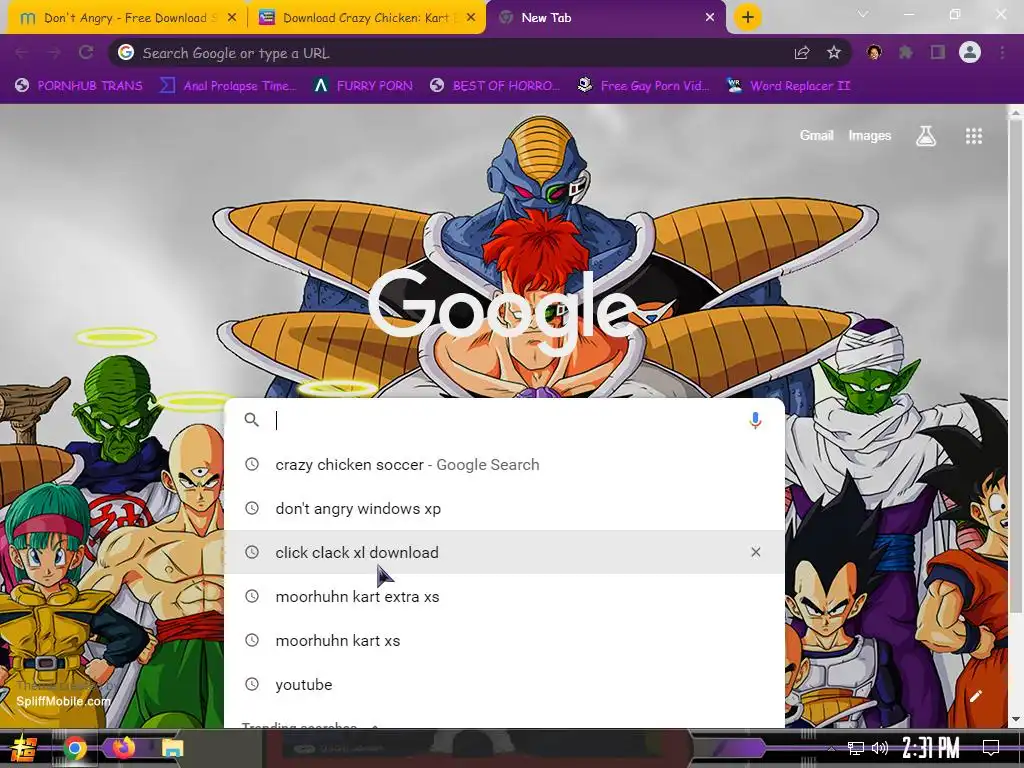This screenshot has width=1024, height=768.
Task: Click the page scrollbar down arrow
Action: pos(1016,720)
